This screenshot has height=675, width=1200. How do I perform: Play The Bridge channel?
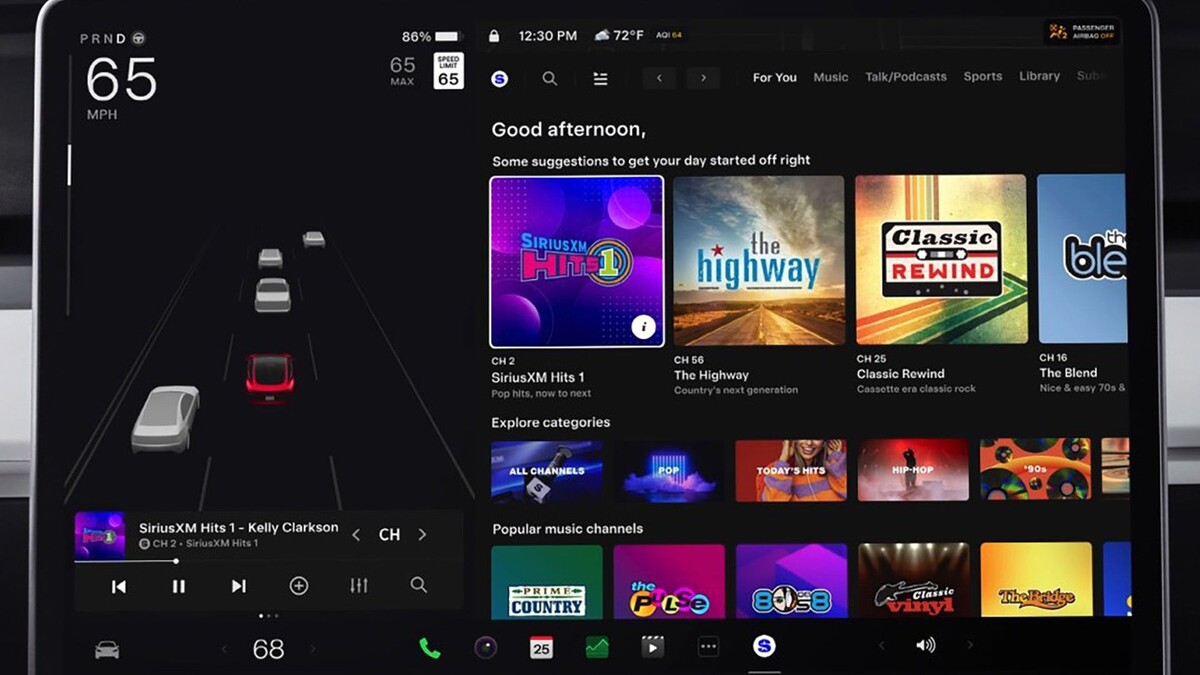click(x=1035, y=582)
